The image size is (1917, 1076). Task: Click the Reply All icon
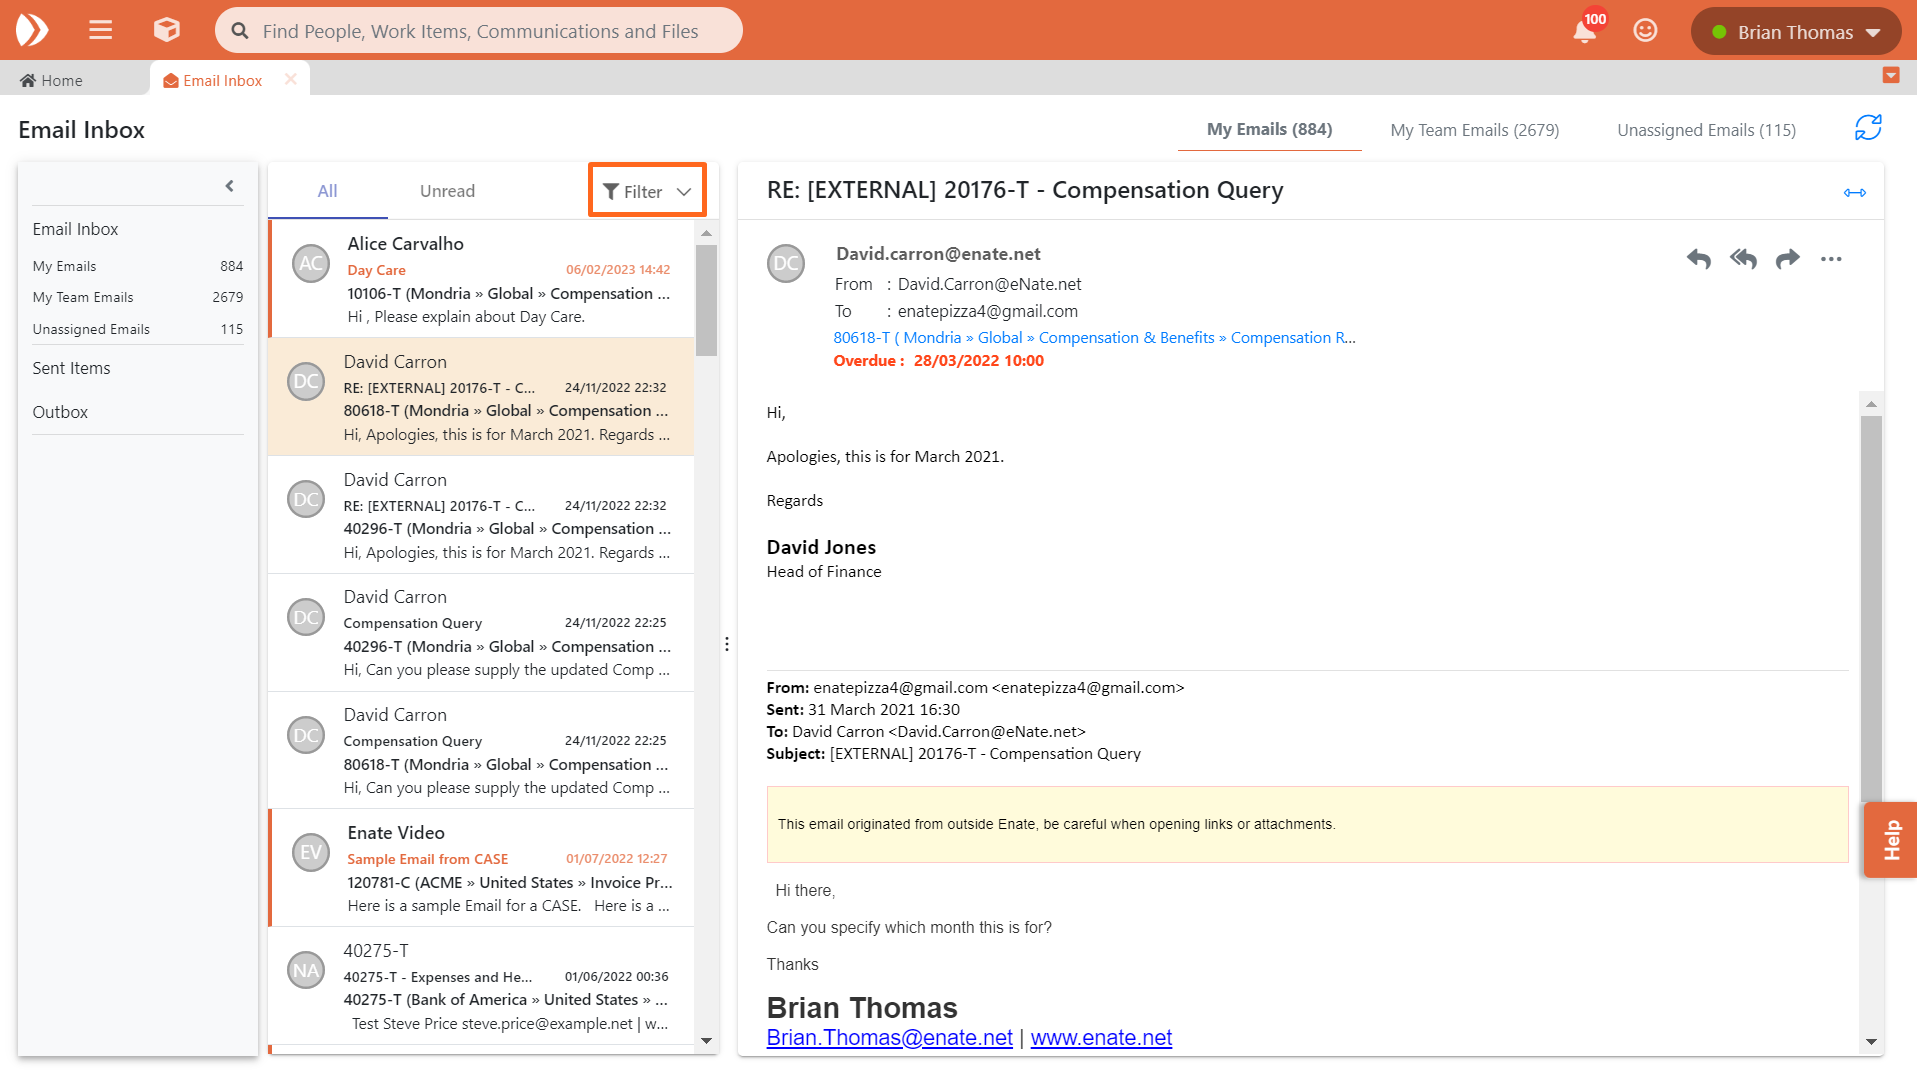(1743, 259)
